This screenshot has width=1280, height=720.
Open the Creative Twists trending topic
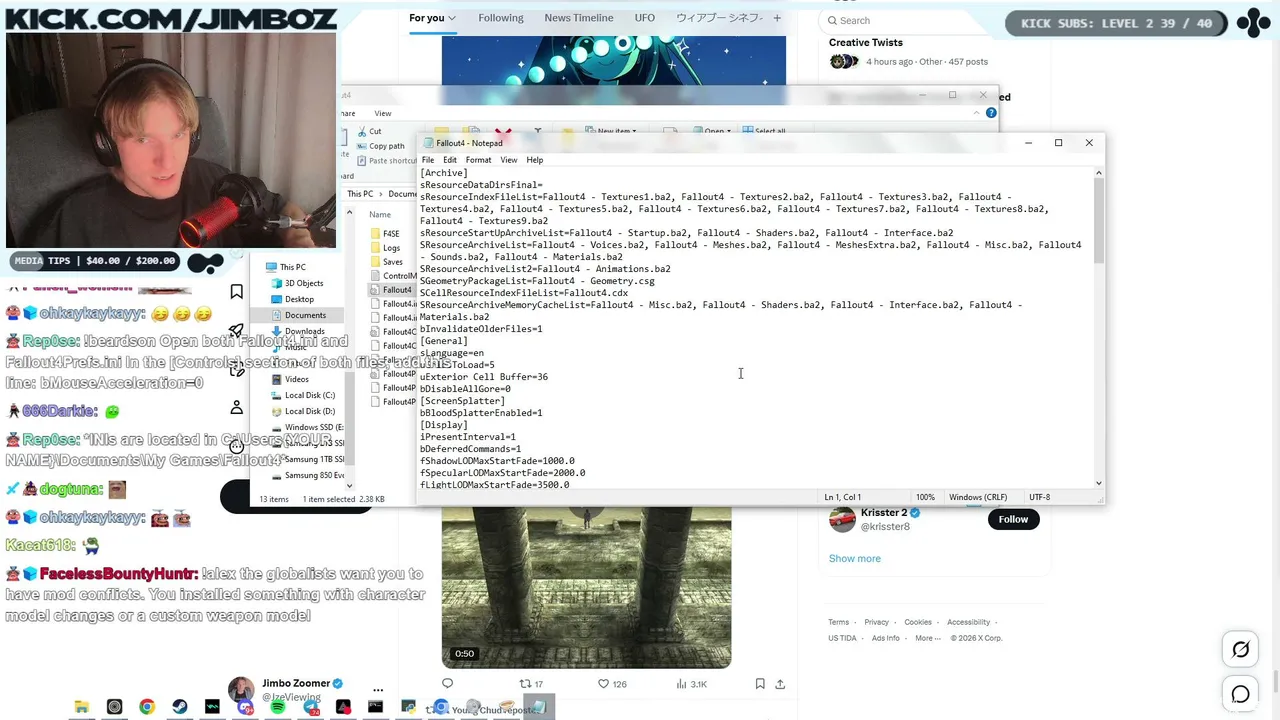[866, 42]
